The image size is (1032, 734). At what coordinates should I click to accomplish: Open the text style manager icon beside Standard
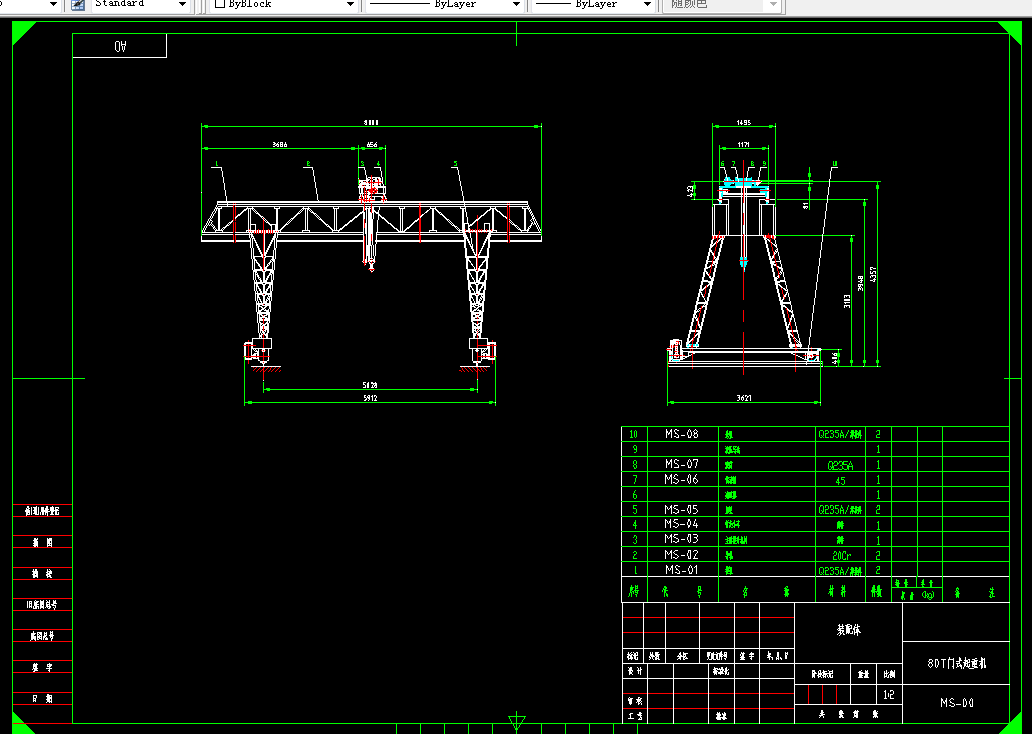[x=78, y=5]
